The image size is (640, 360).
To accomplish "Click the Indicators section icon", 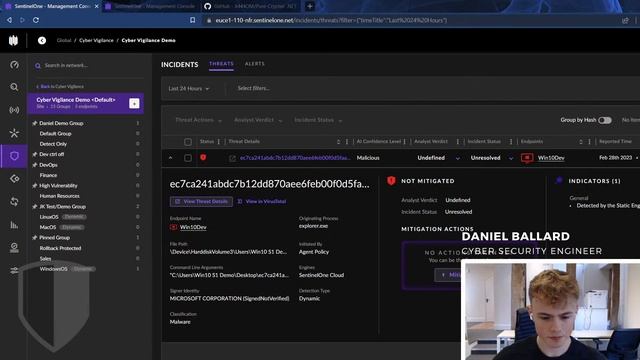I will [559, 180].
